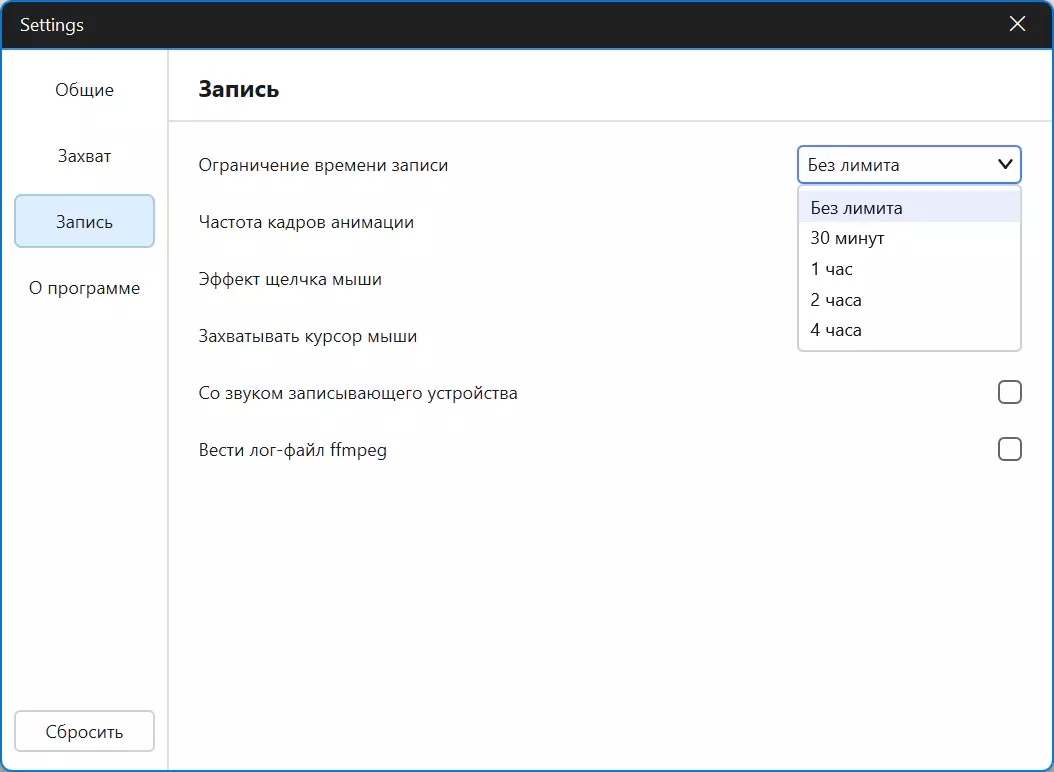Click the Захватывать курсор мыши label

point(307,336)
